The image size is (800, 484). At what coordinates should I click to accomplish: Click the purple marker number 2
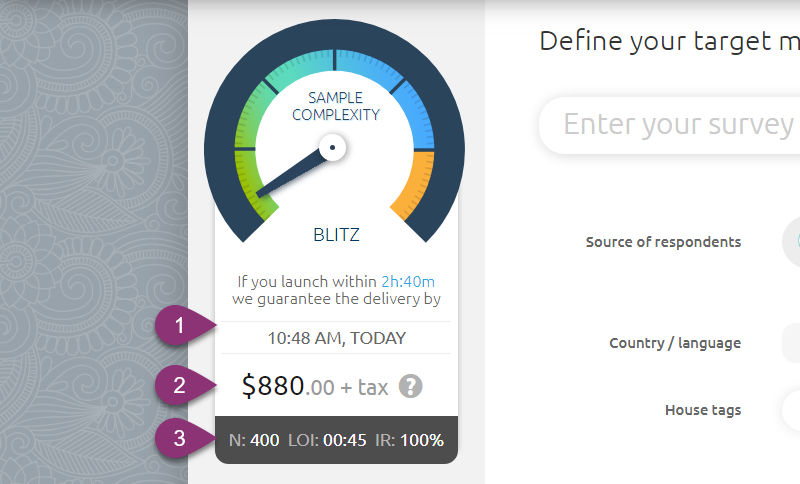[x=180, y=385]
